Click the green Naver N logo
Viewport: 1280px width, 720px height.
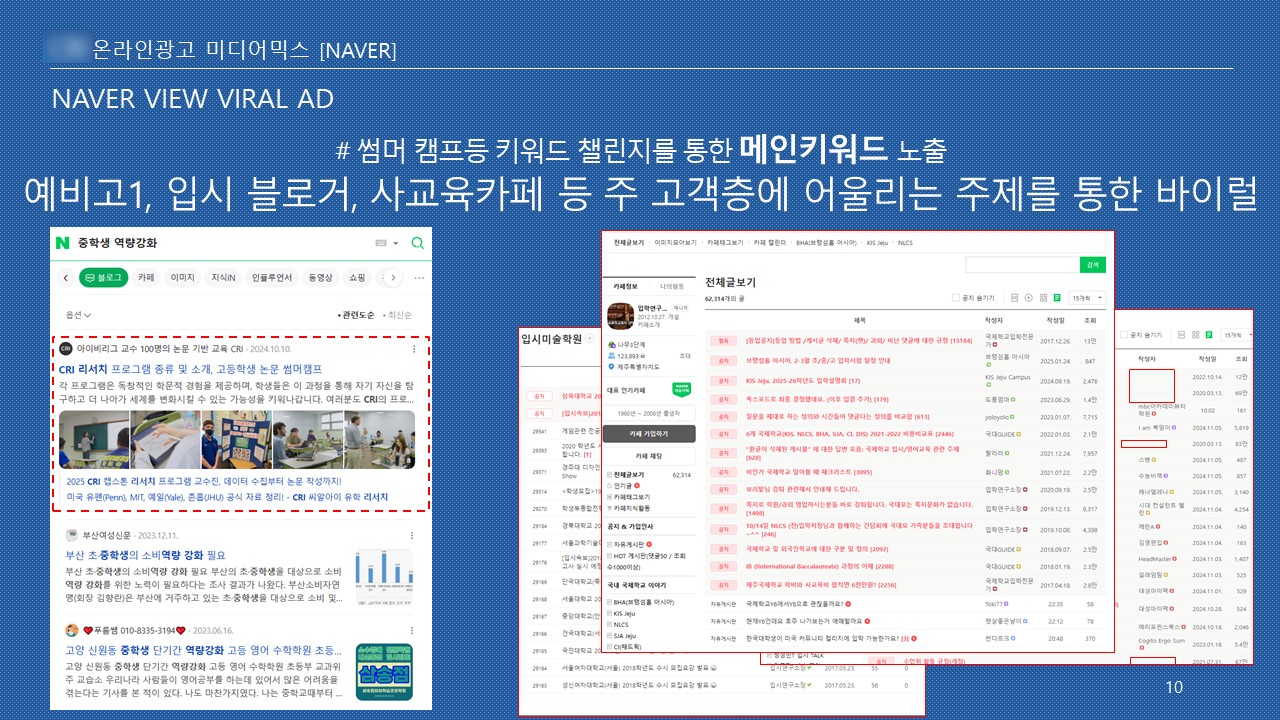[63, 243]
